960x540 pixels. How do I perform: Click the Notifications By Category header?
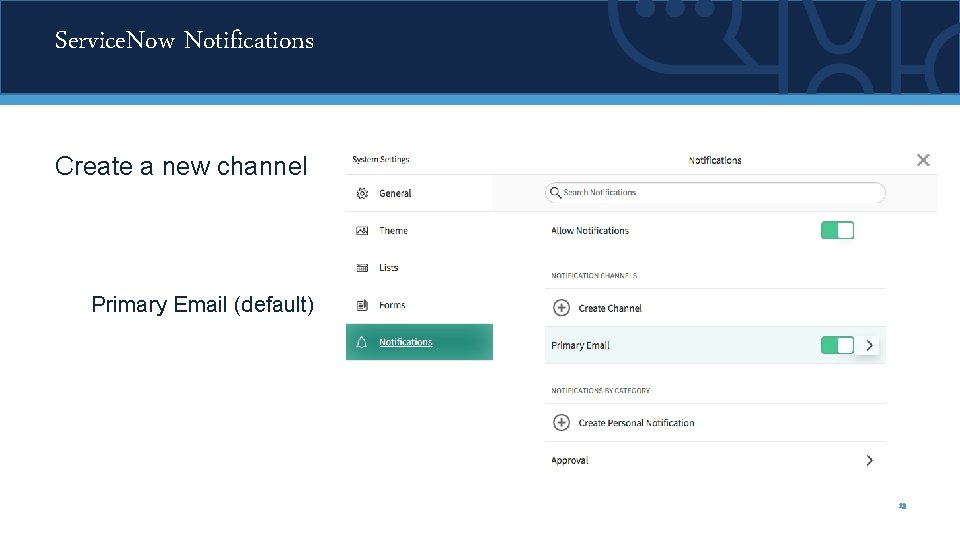click(601, 391)
